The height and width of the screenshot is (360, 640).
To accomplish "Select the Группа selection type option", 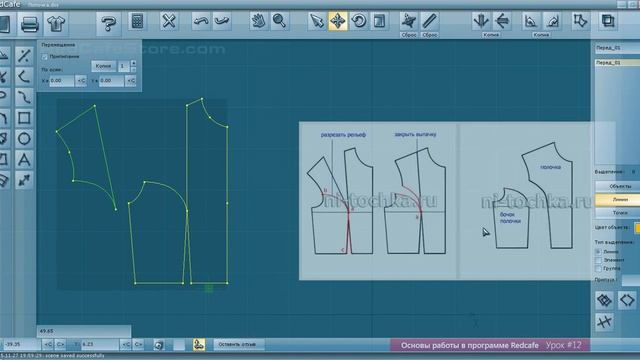I will [598, 269].
